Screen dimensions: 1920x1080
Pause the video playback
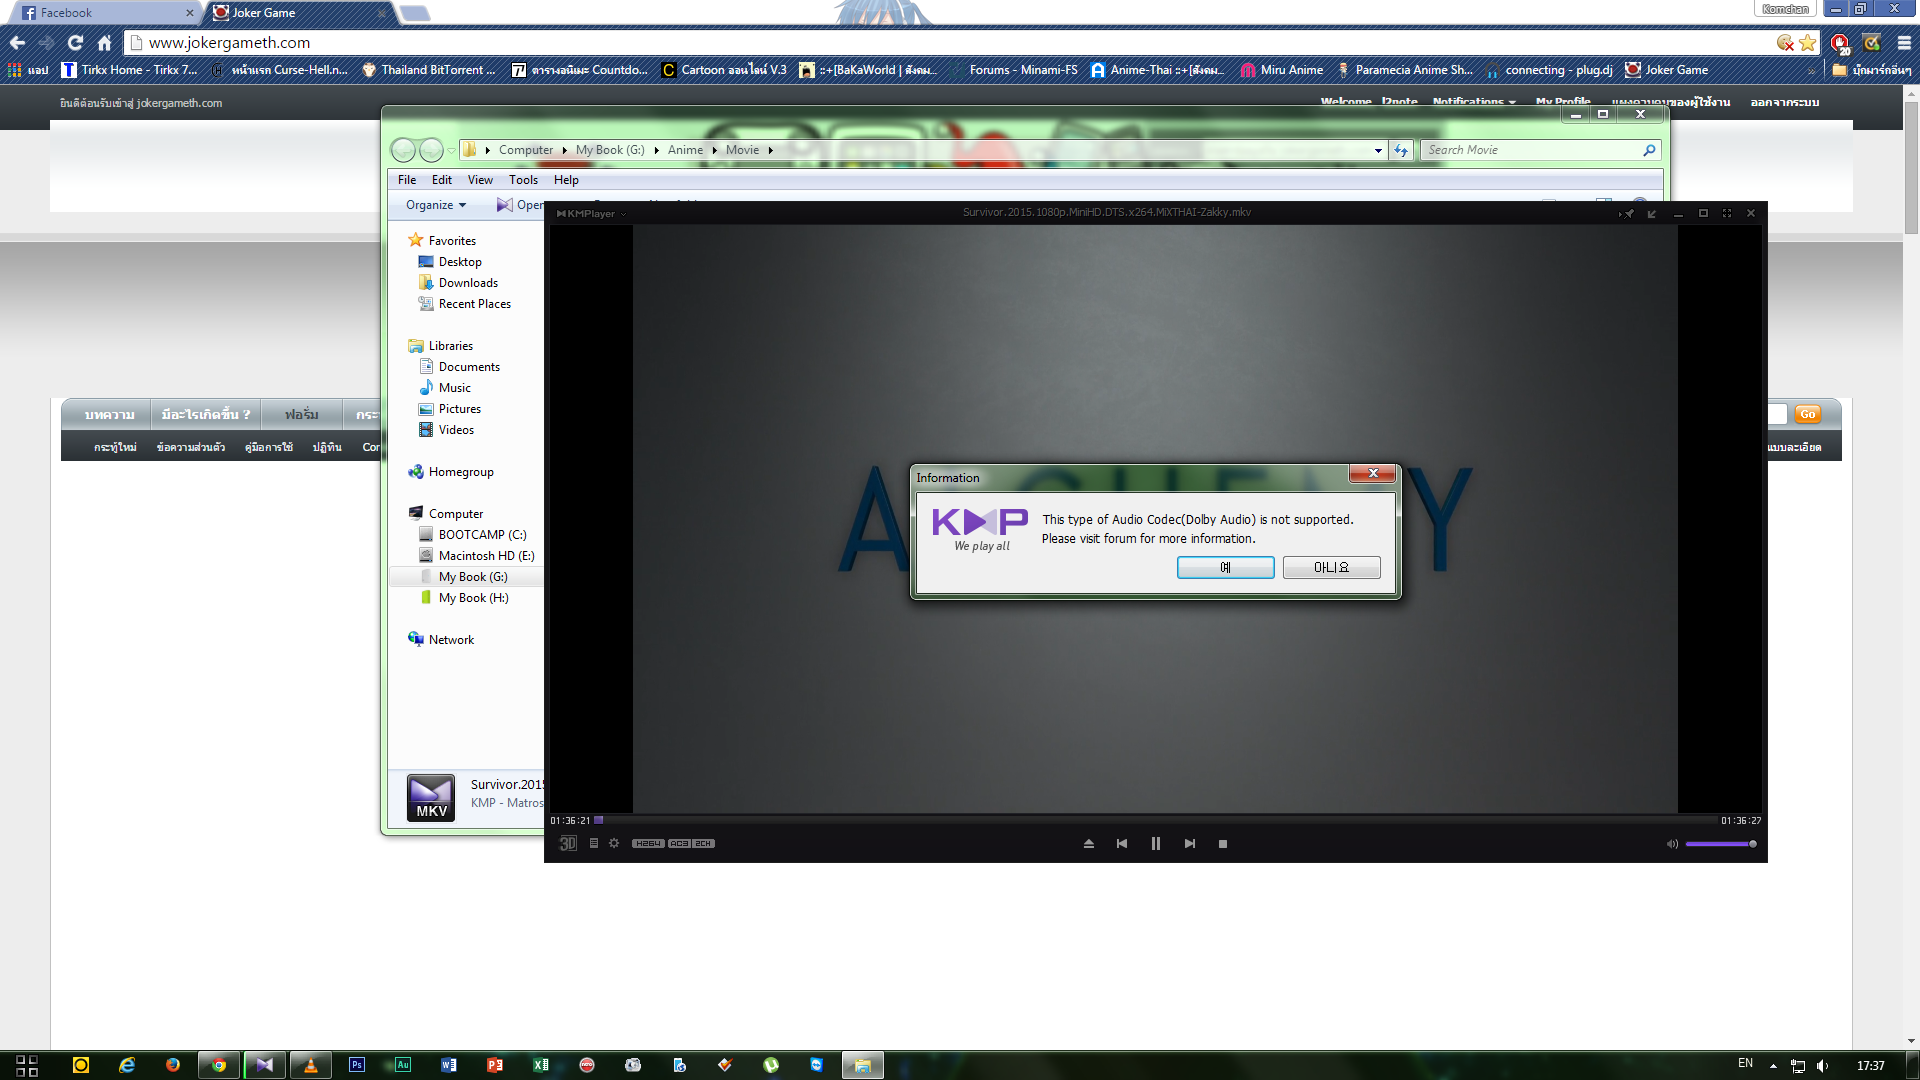pos(1156,843)
